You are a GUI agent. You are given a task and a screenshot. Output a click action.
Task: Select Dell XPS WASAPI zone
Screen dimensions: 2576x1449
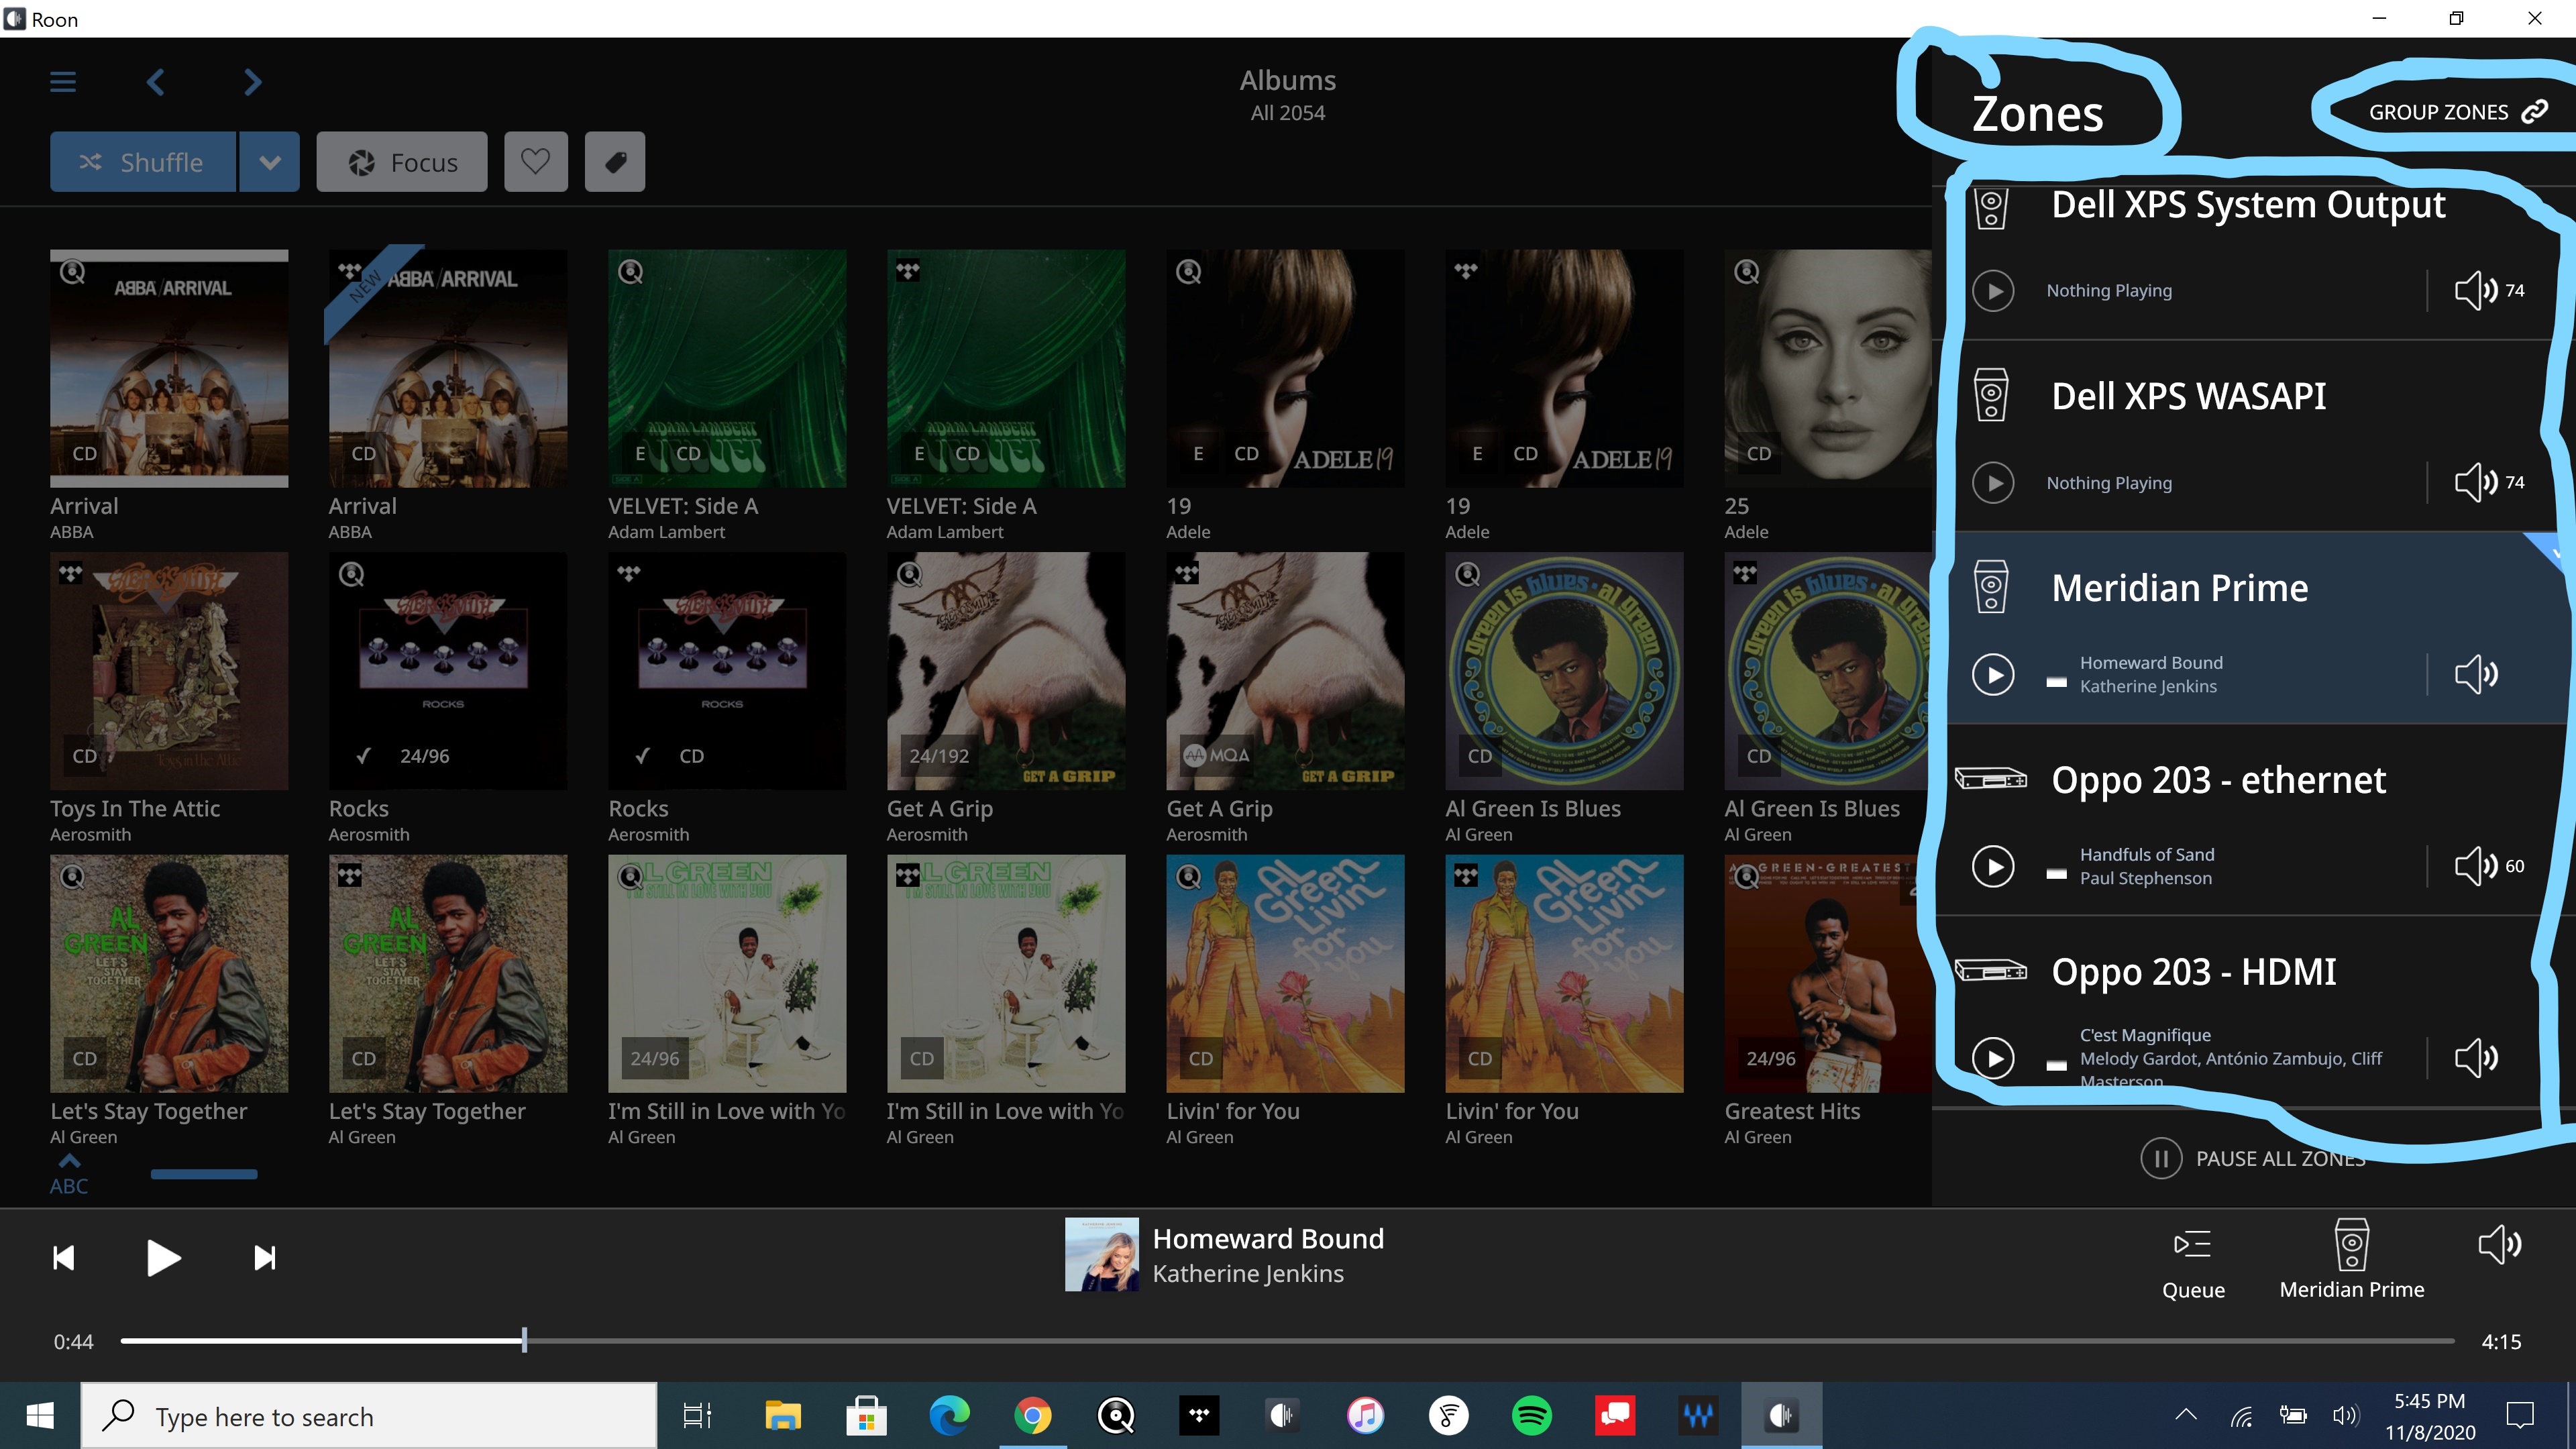2188,396
